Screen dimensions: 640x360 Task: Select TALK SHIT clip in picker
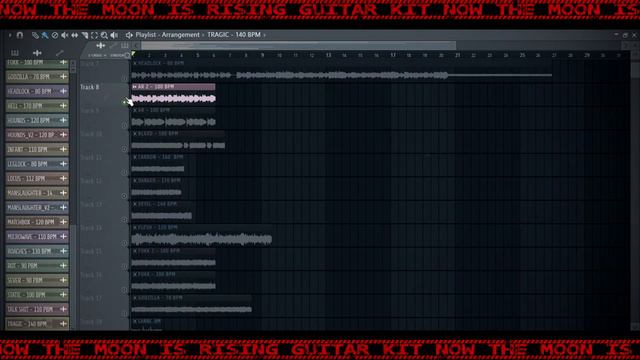[37, 309]
